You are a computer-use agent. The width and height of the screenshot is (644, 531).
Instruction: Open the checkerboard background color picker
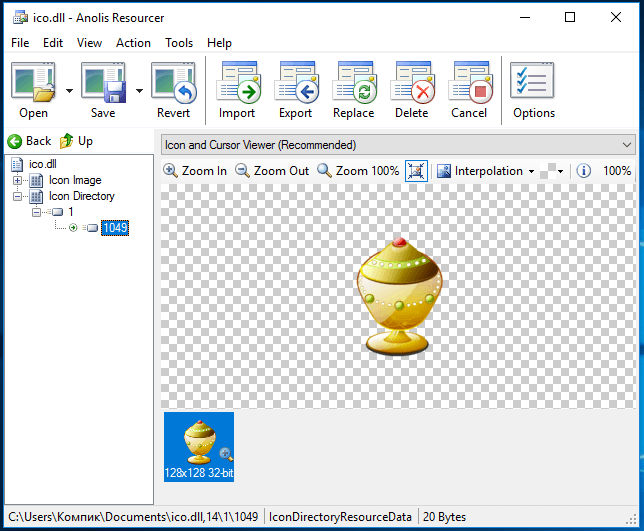coord(552,171)
